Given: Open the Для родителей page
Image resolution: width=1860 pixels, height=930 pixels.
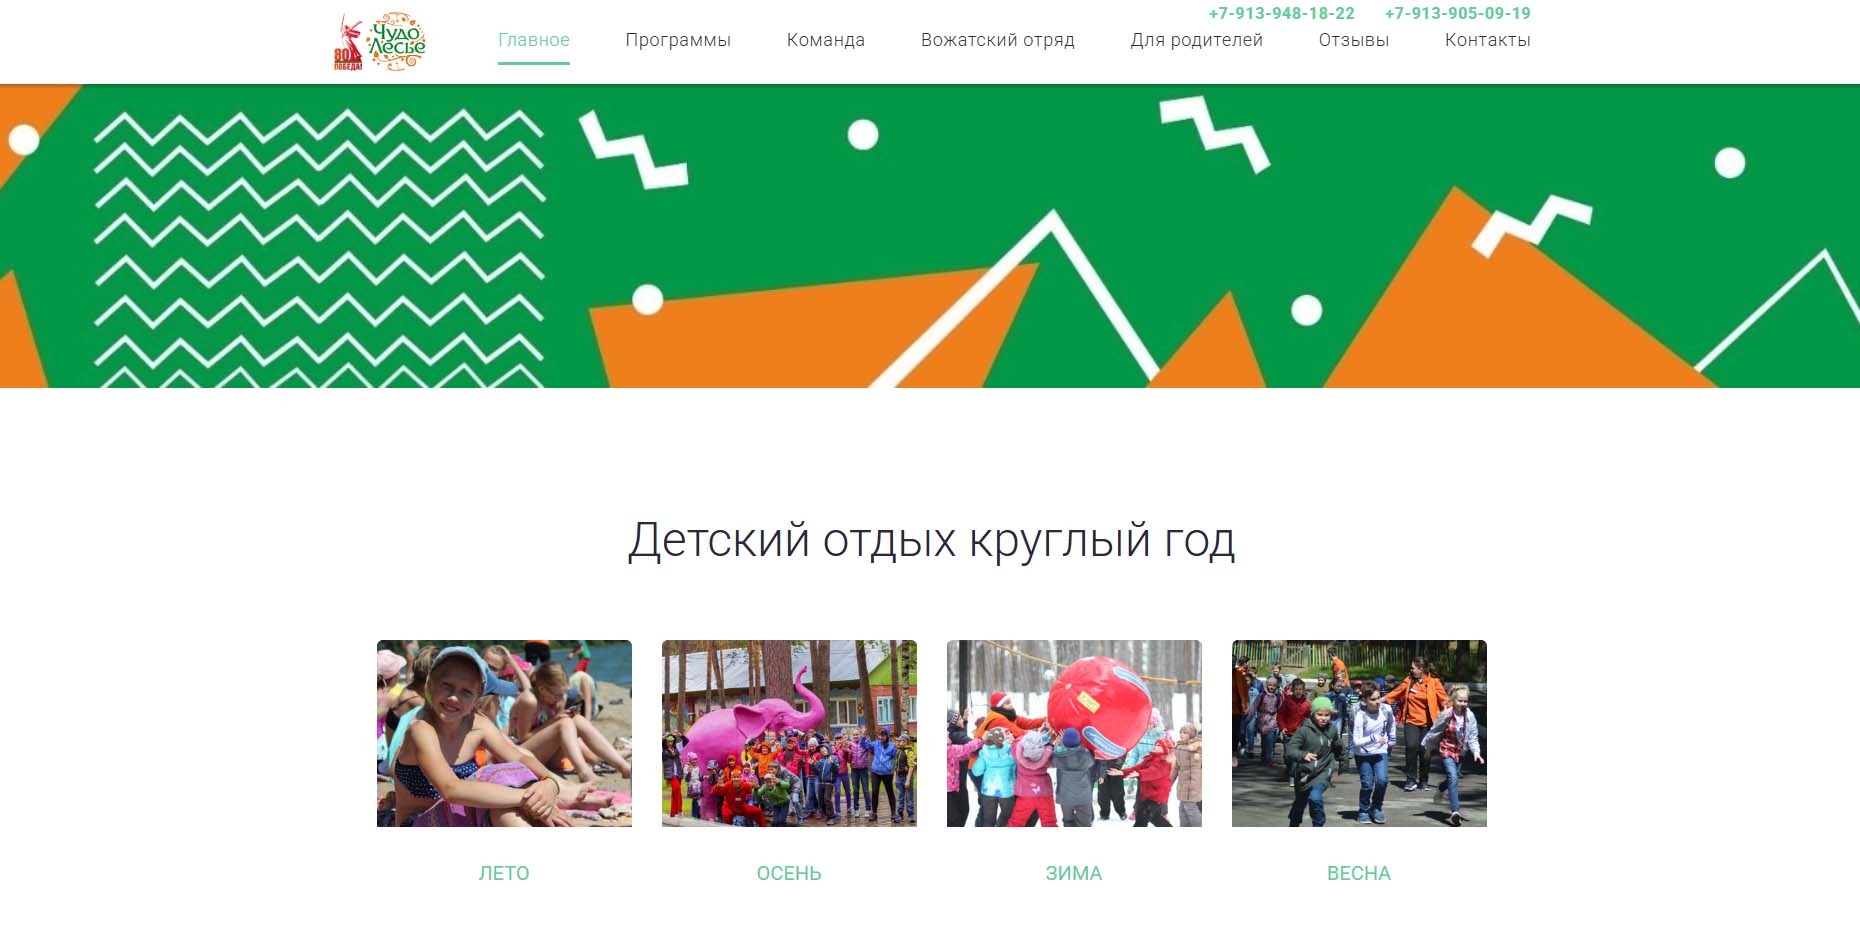Looking at the screenshot, I should (x=1197, y=40).
